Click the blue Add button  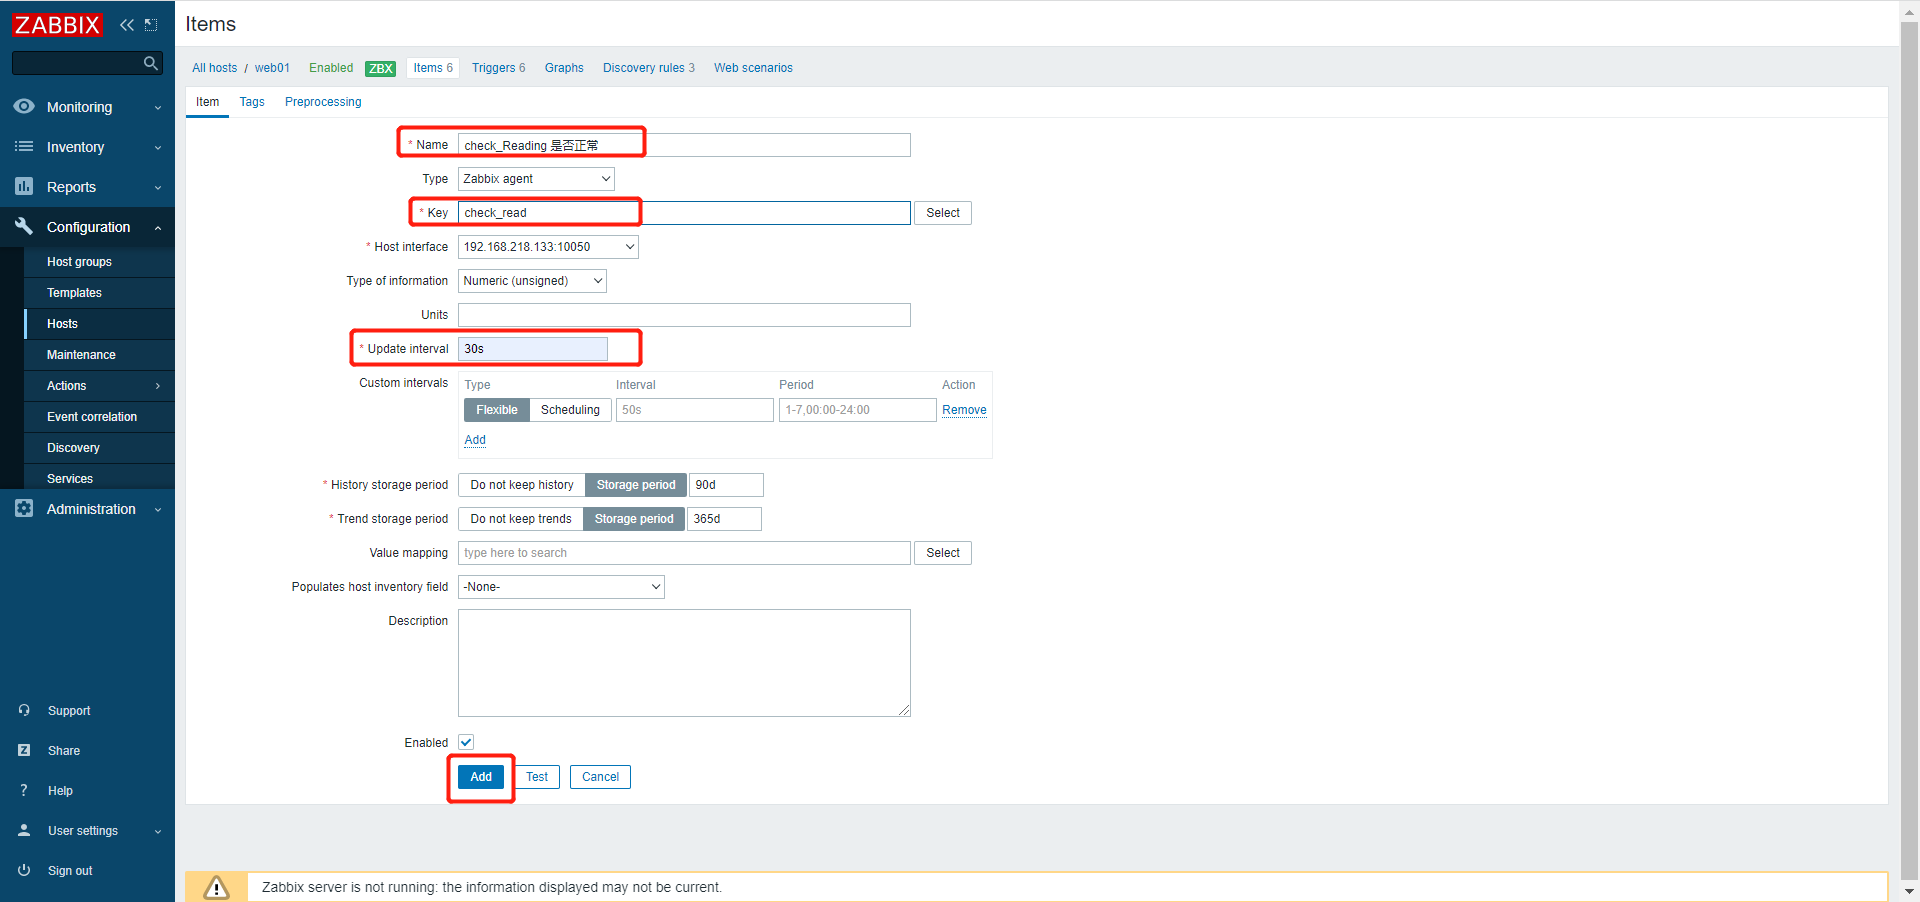(x=481, y=777)
